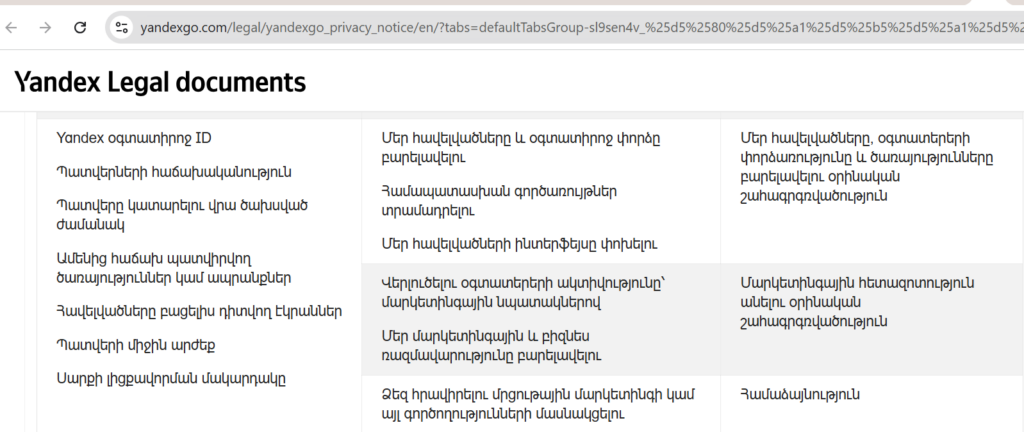Click 'Սարքի լիցքավորման մակարդակը' entry
Viewport: 1024px width, 432px height.
[x=172, y=379]
